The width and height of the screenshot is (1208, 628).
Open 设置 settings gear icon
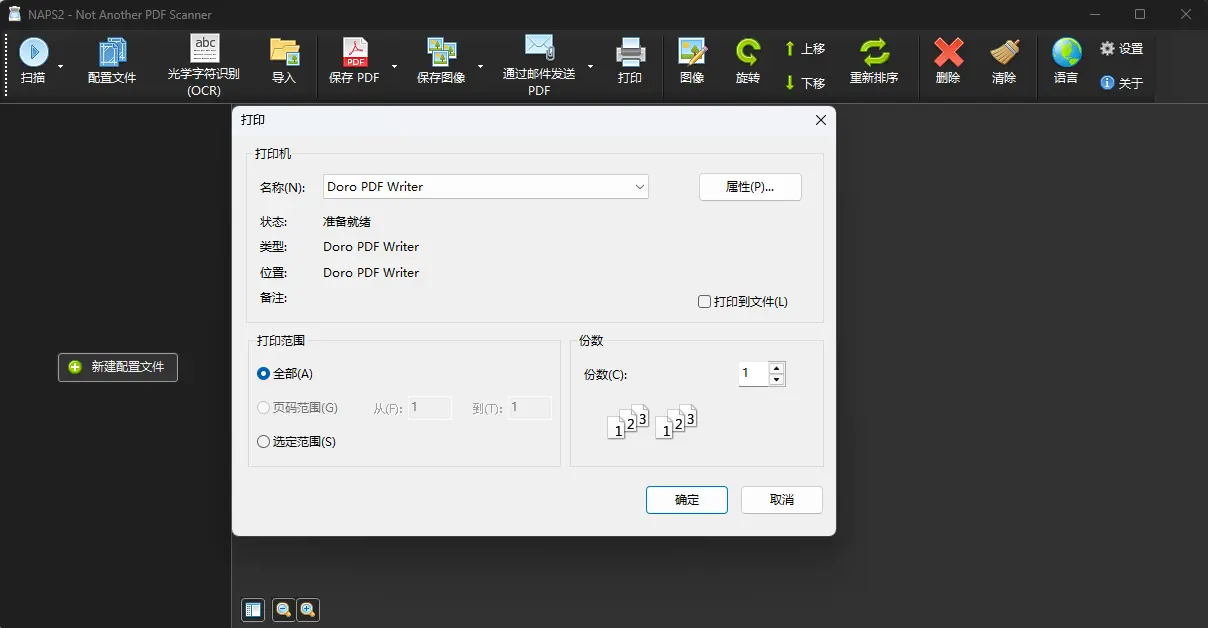tap(1107, 48)
